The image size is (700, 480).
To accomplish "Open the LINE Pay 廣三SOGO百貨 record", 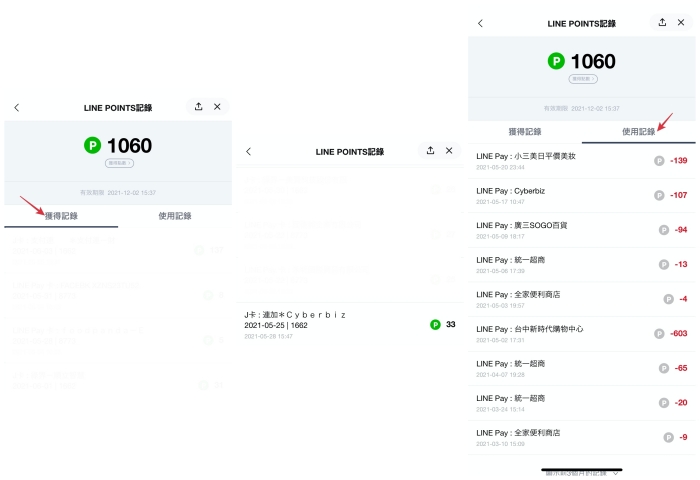I will coord(582,230).
